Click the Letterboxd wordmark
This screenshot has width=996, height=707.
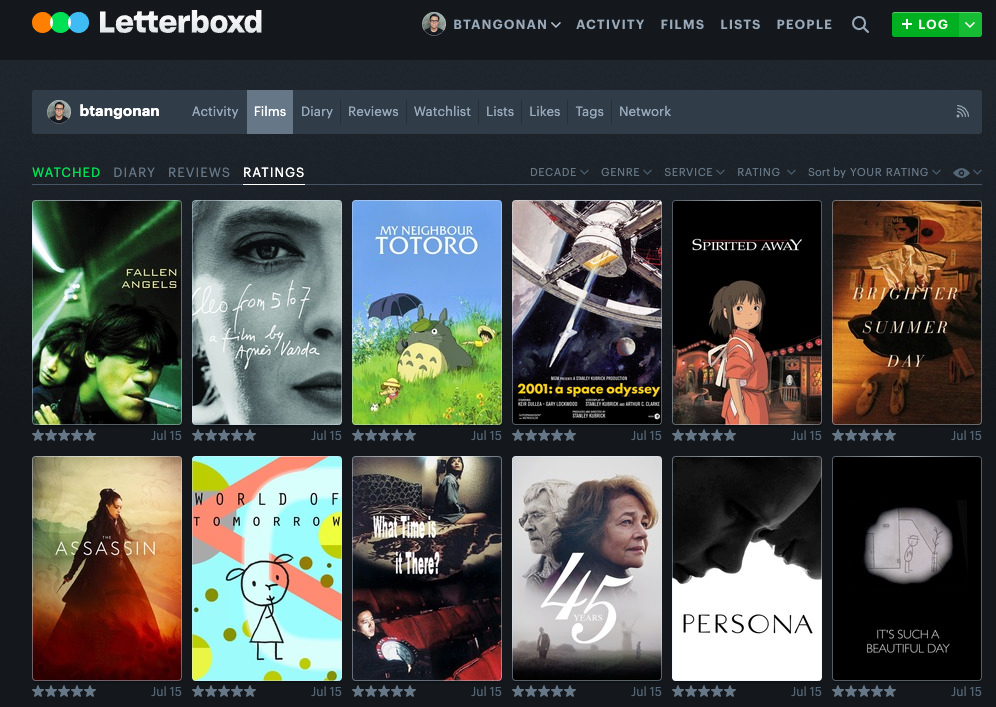point(180,23)
